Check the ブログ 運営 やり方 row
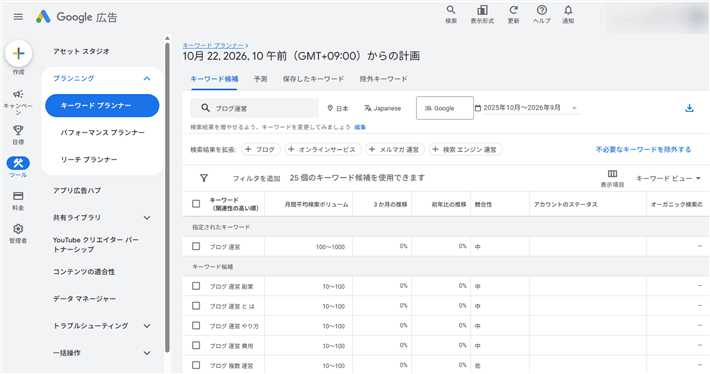Screen dimensions: 710x374 (196, 326)
